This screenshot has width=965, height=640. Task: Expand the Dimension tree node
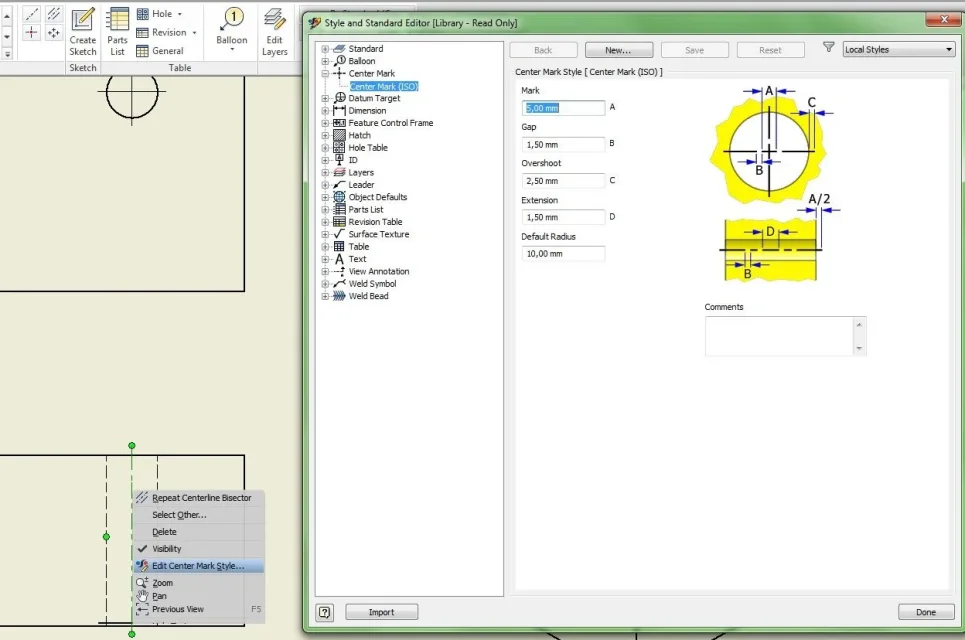[x=325, y=111]
